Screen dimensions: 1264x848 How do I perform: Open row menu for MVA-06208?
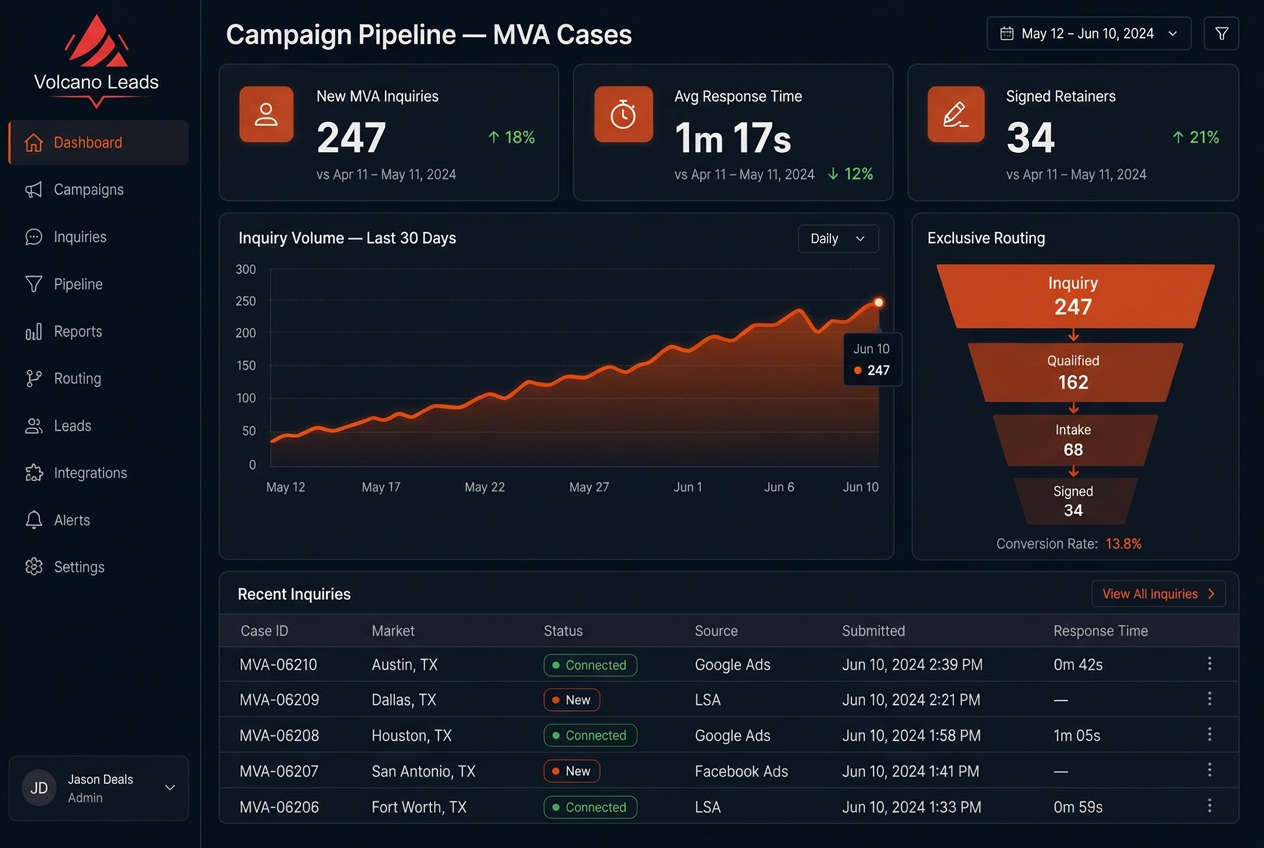pos(1210,734)
